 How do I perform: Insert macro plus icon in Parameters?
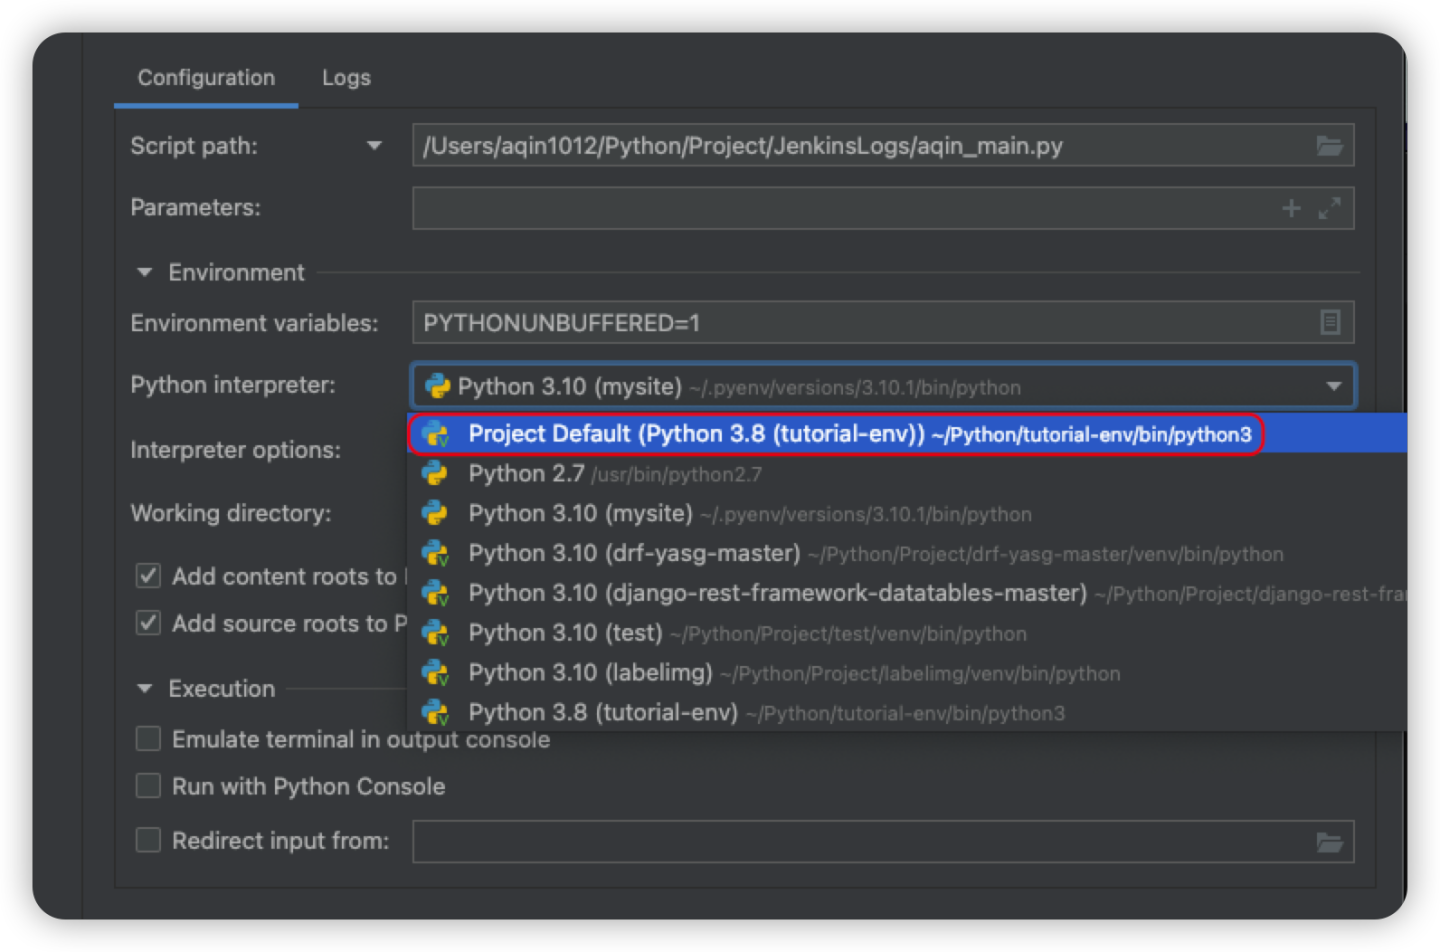[x=1291, y=208]
